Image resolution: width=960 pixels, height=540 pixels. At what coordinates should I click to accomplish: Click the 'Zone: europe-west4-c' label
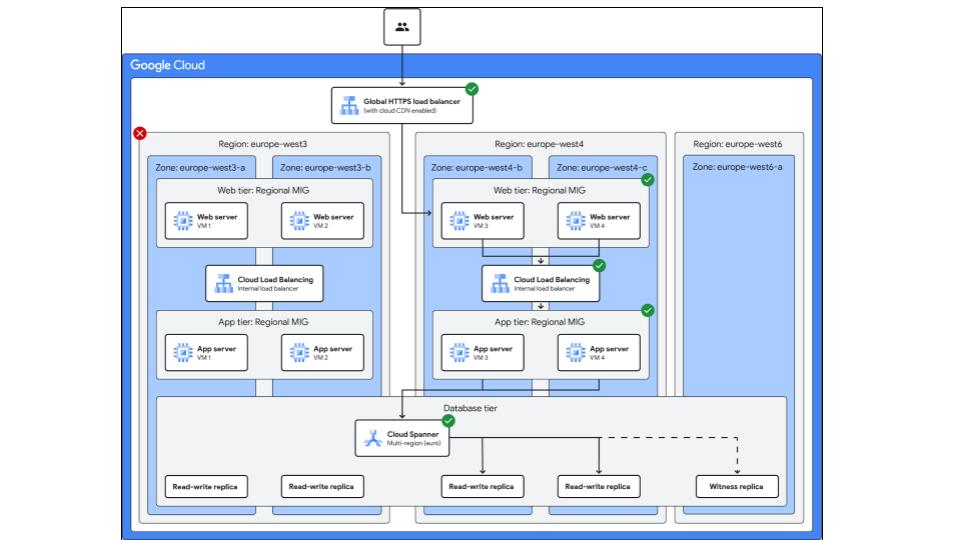click(601, 167)
